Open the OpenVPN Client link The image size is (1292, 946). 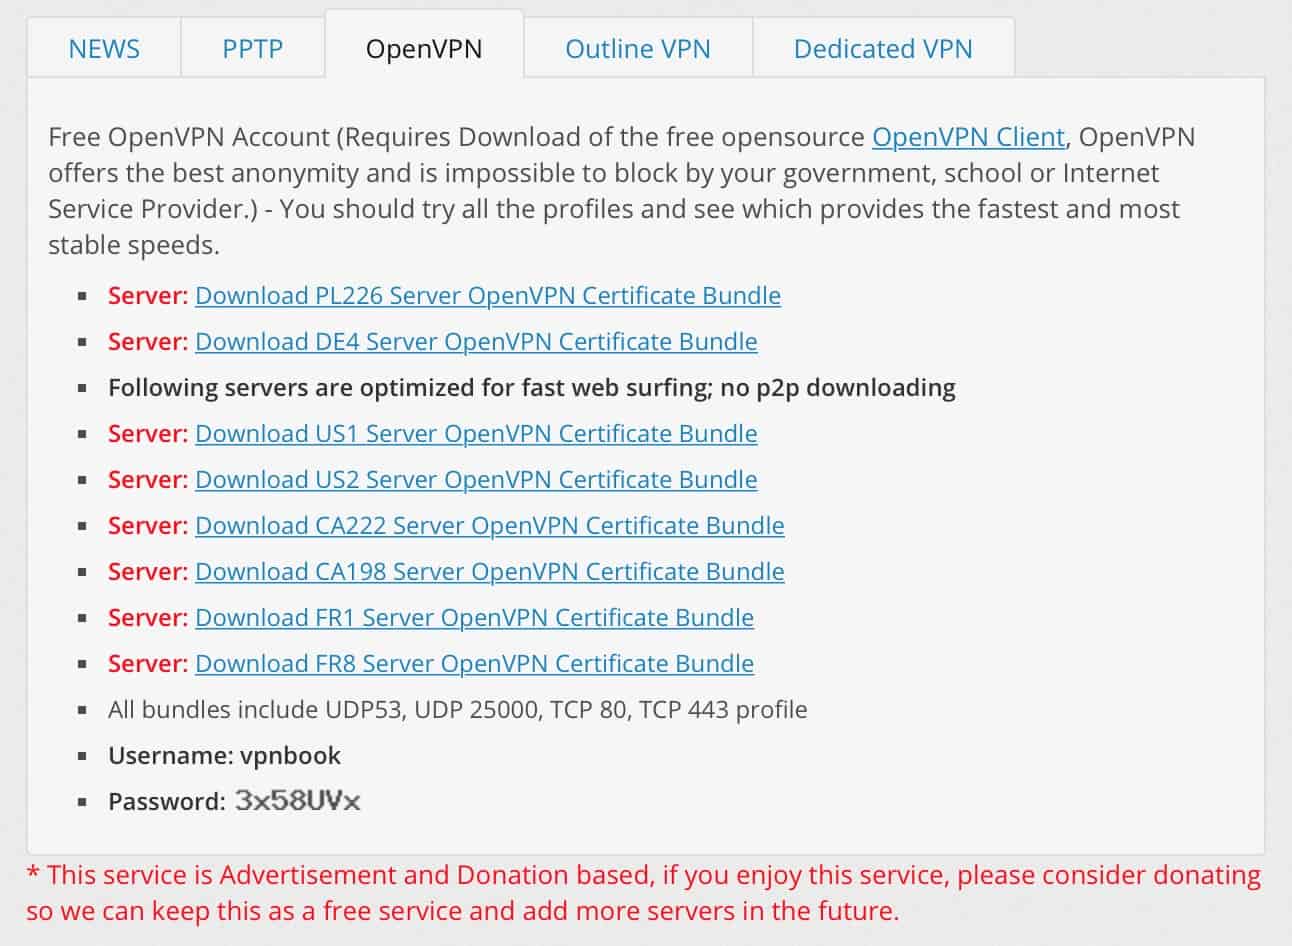point(969,137)
